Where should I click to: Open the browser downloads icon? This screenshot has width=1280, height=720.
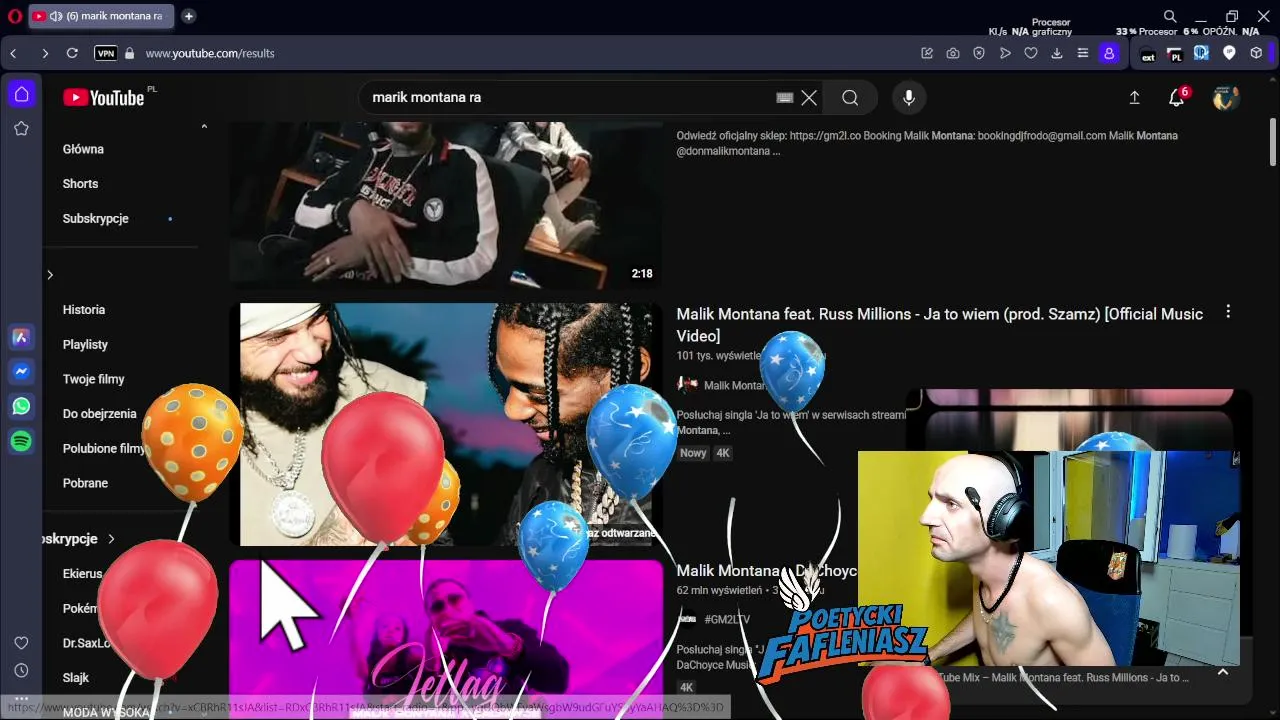(1057, 53)
